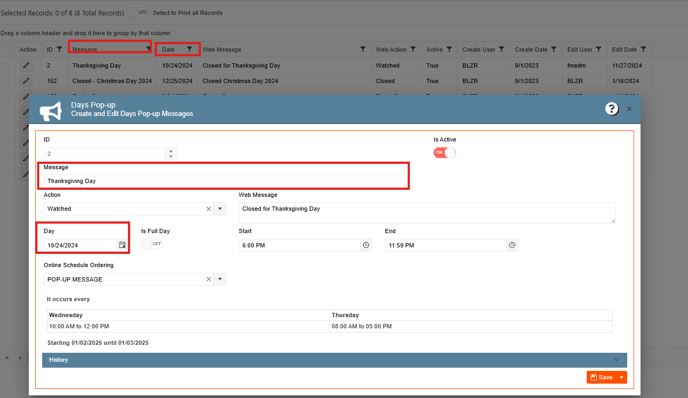Click Thursday 08:00 AM to 05:00 PM cell
Image resolution: width=688 pixels, height=398 pixels.
(x=471, y=326)
